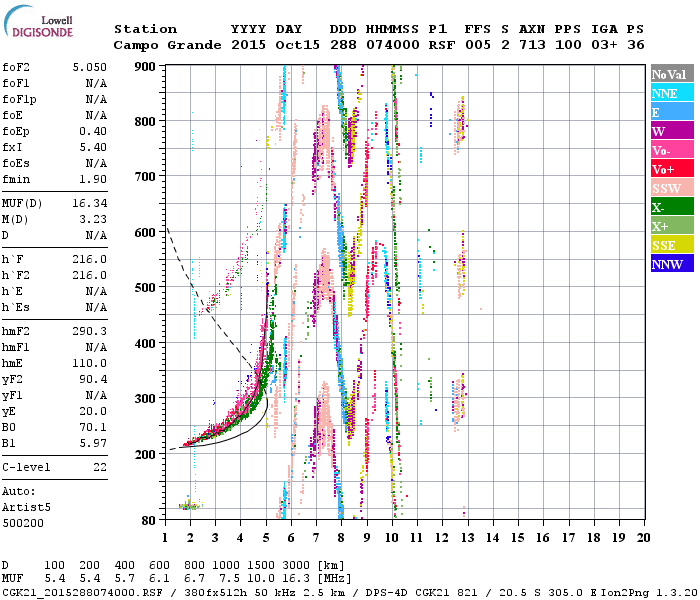Select the NNW dark blue legend swatch
Viewport: 700px width, 600px height.
click(672, 263)
